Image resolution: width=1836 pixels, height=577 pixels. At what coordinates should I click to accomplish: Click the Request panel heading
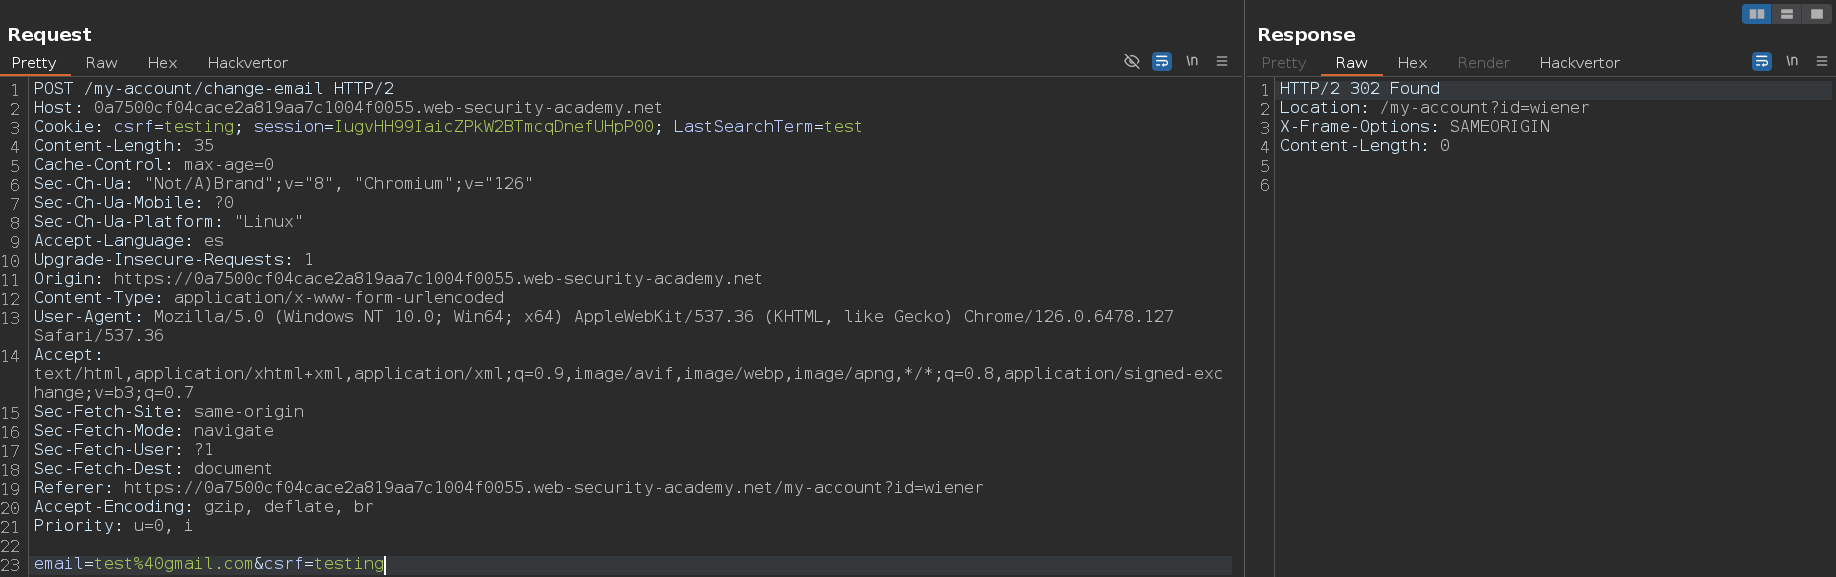click(50, 34)
